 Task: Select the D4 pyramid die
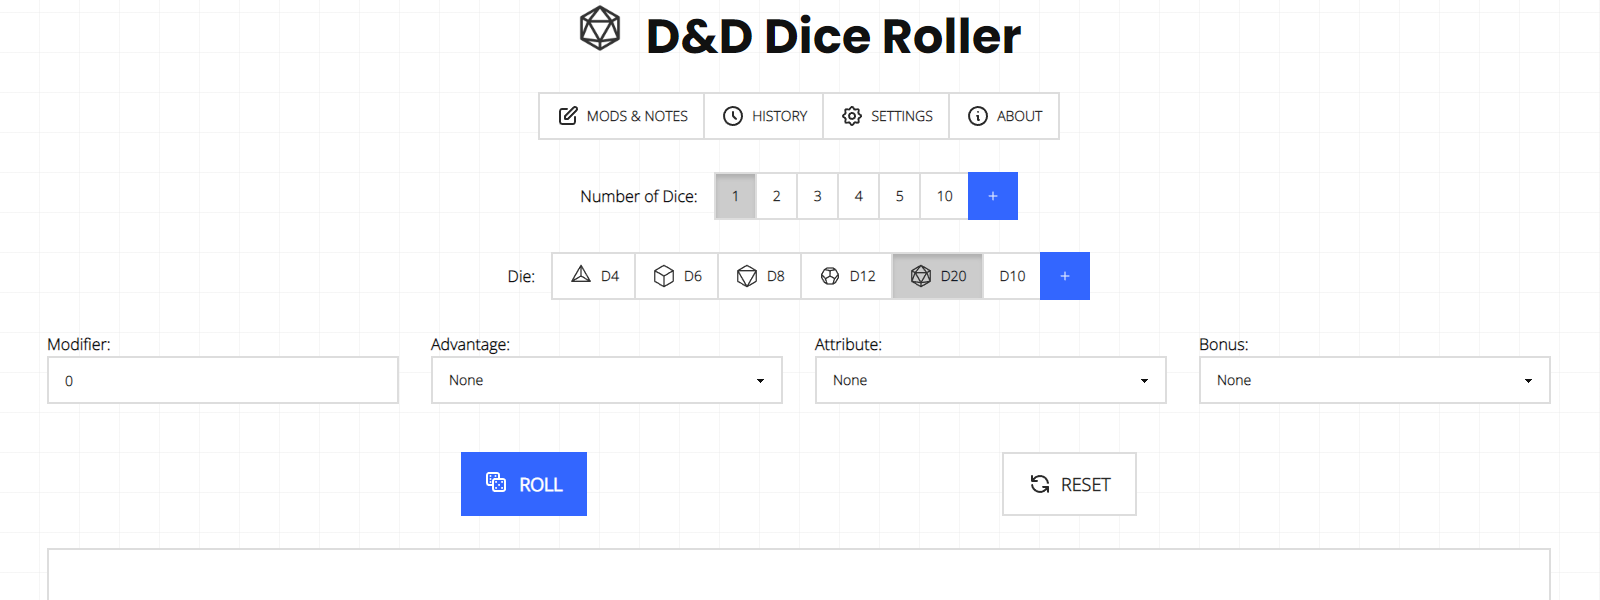click(x=594, y=276)
